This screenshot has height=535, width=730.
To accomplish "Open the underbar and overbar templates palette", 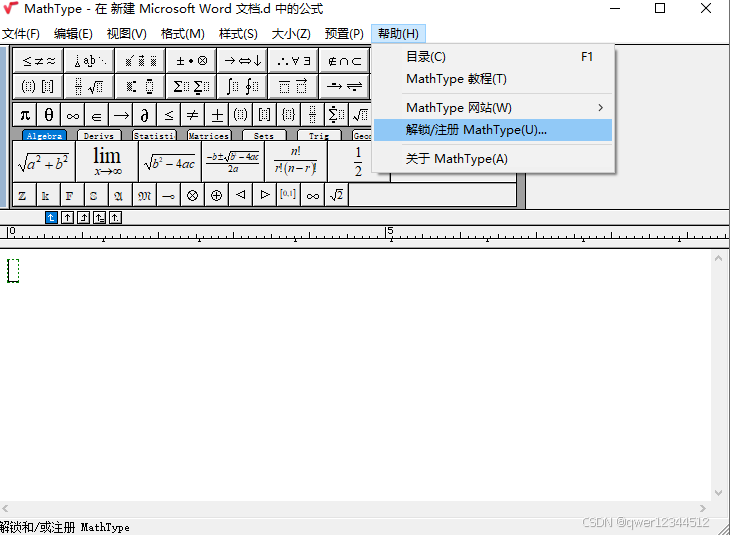I will (x=293, y=86).
